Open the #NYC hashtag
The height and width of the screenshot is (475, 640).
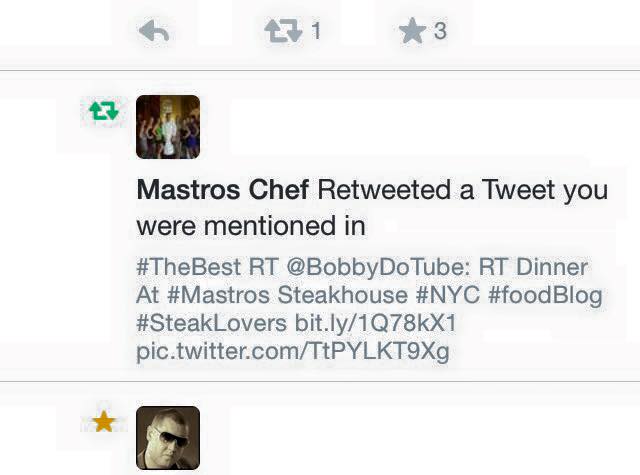click(x=448, y=295)
